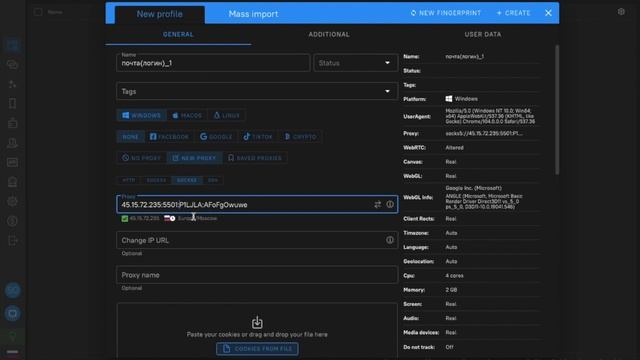Click the green proxy check status icon
Viewport: 640px width, 360px height.
click(x=125, y=218)
